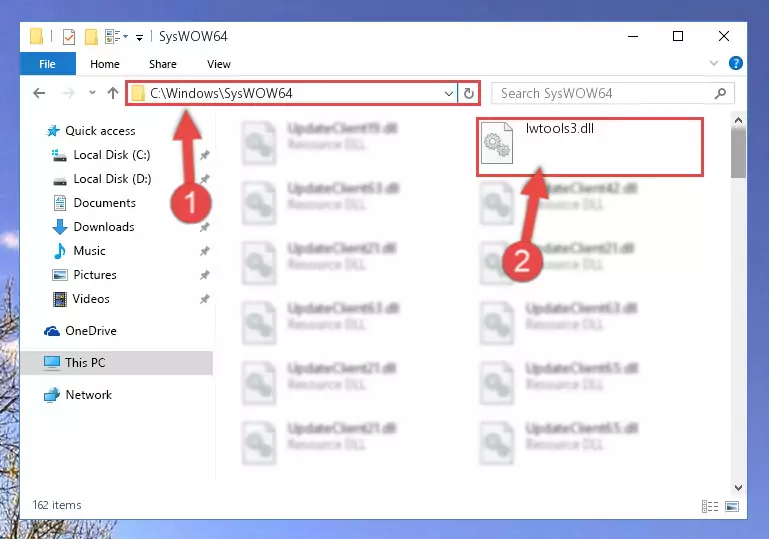Click the Properties quick access icon
The image size is (769, 539).
(x=69, y=37)
